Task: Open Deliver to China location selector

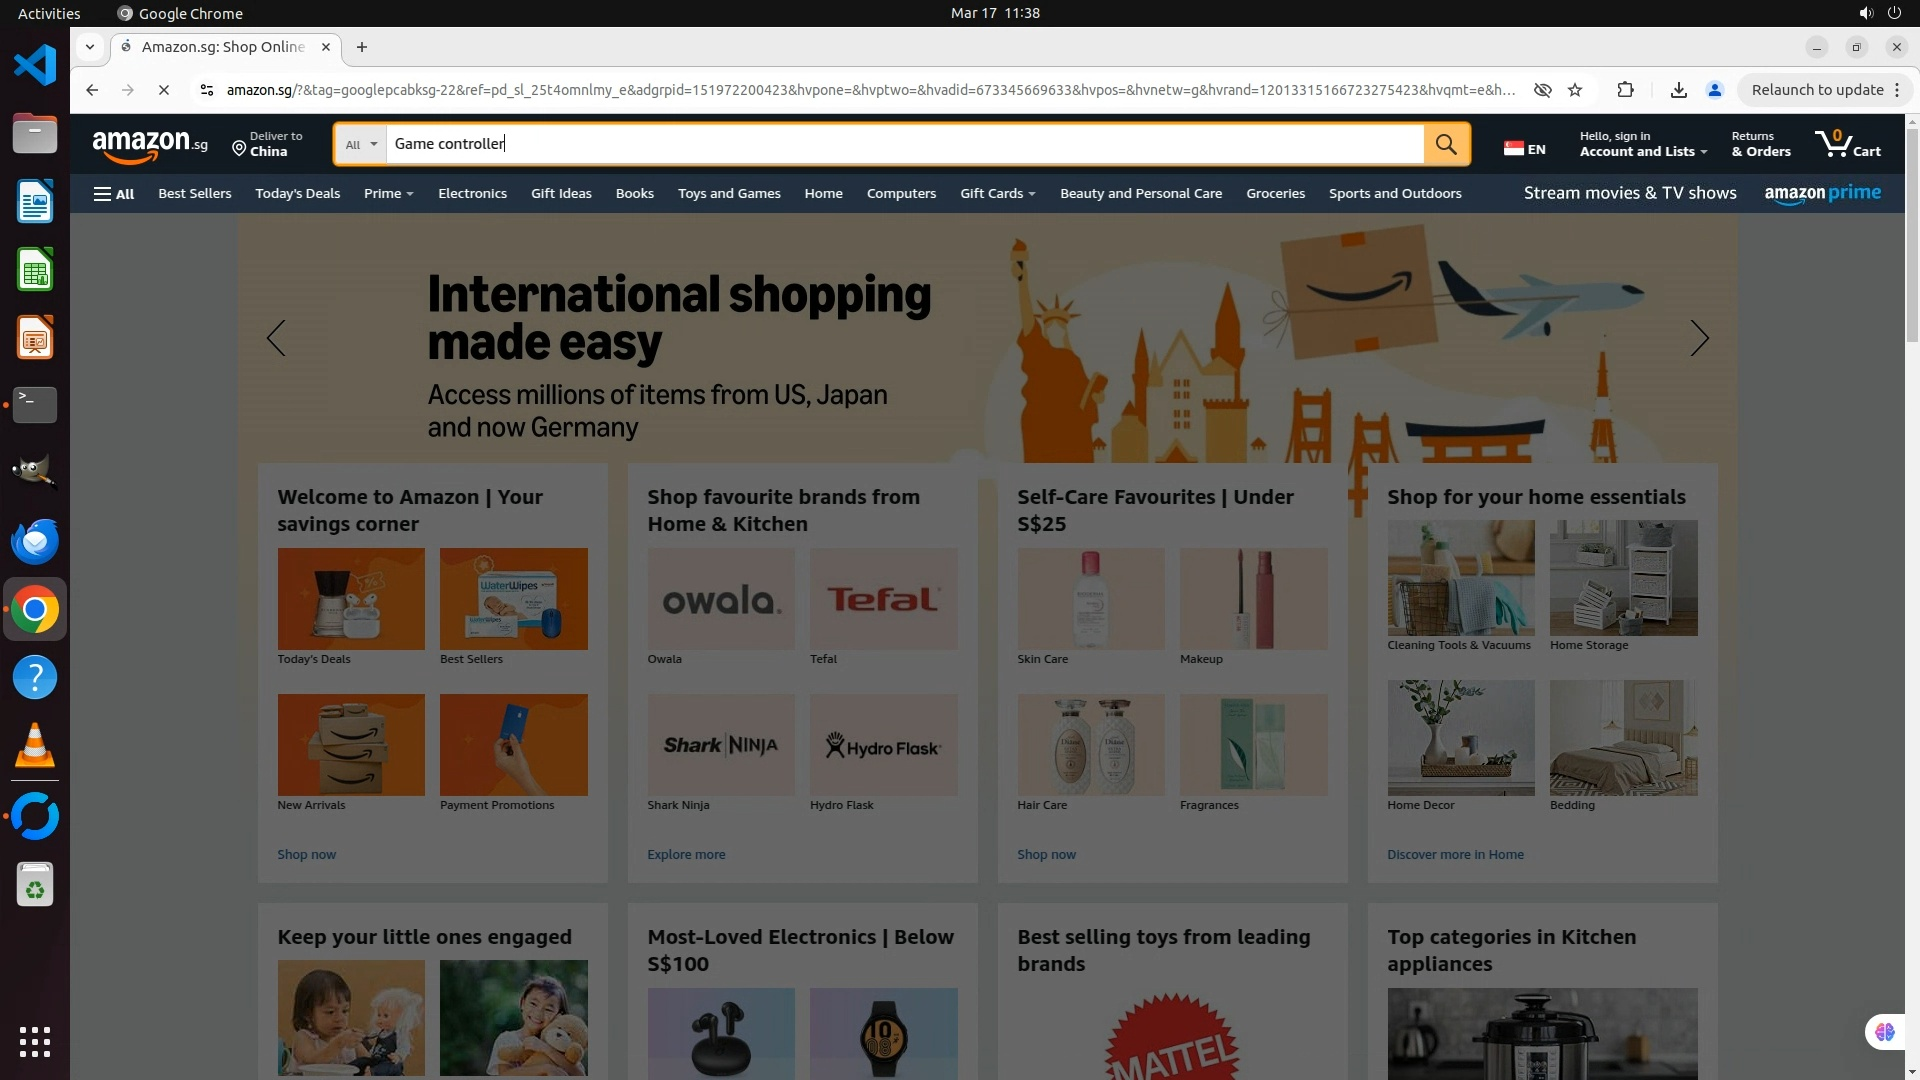Action: 267,144
